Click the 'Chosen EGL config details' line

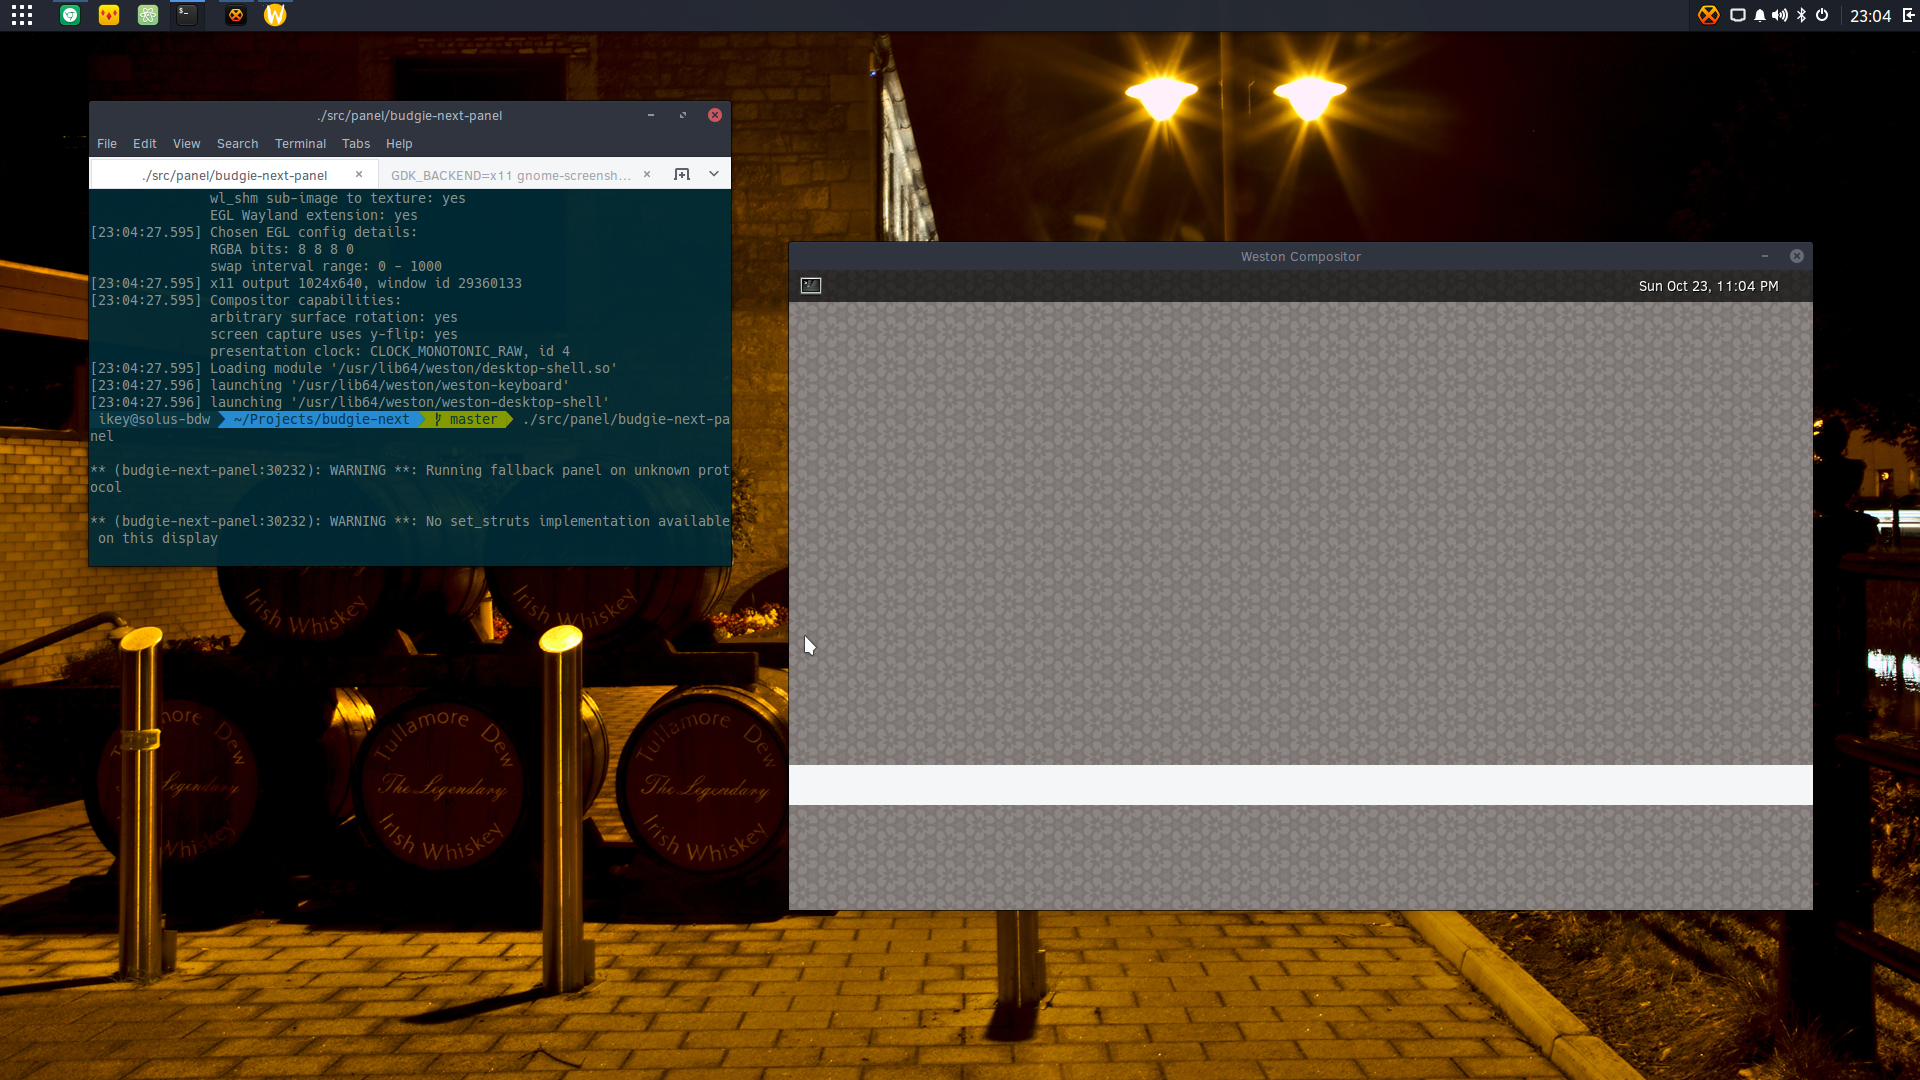(254, 232)
